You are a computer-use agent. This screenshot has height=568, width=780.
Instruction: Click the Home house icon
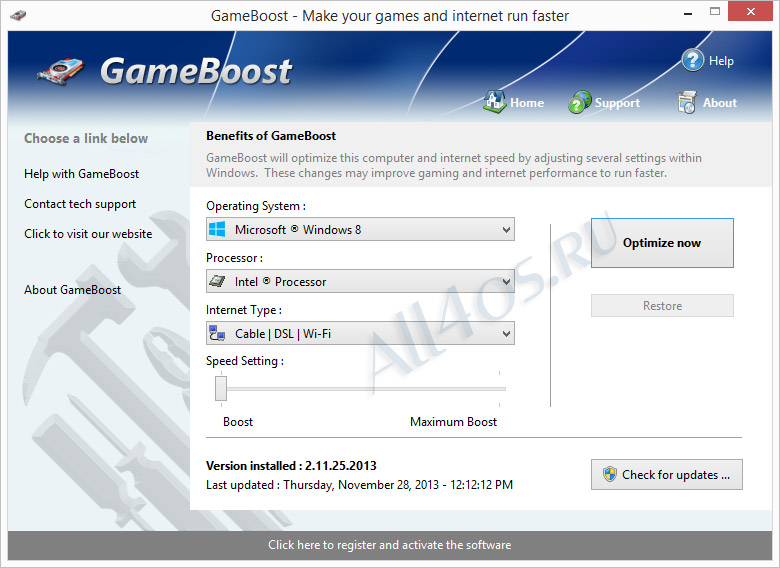[494, 101]
